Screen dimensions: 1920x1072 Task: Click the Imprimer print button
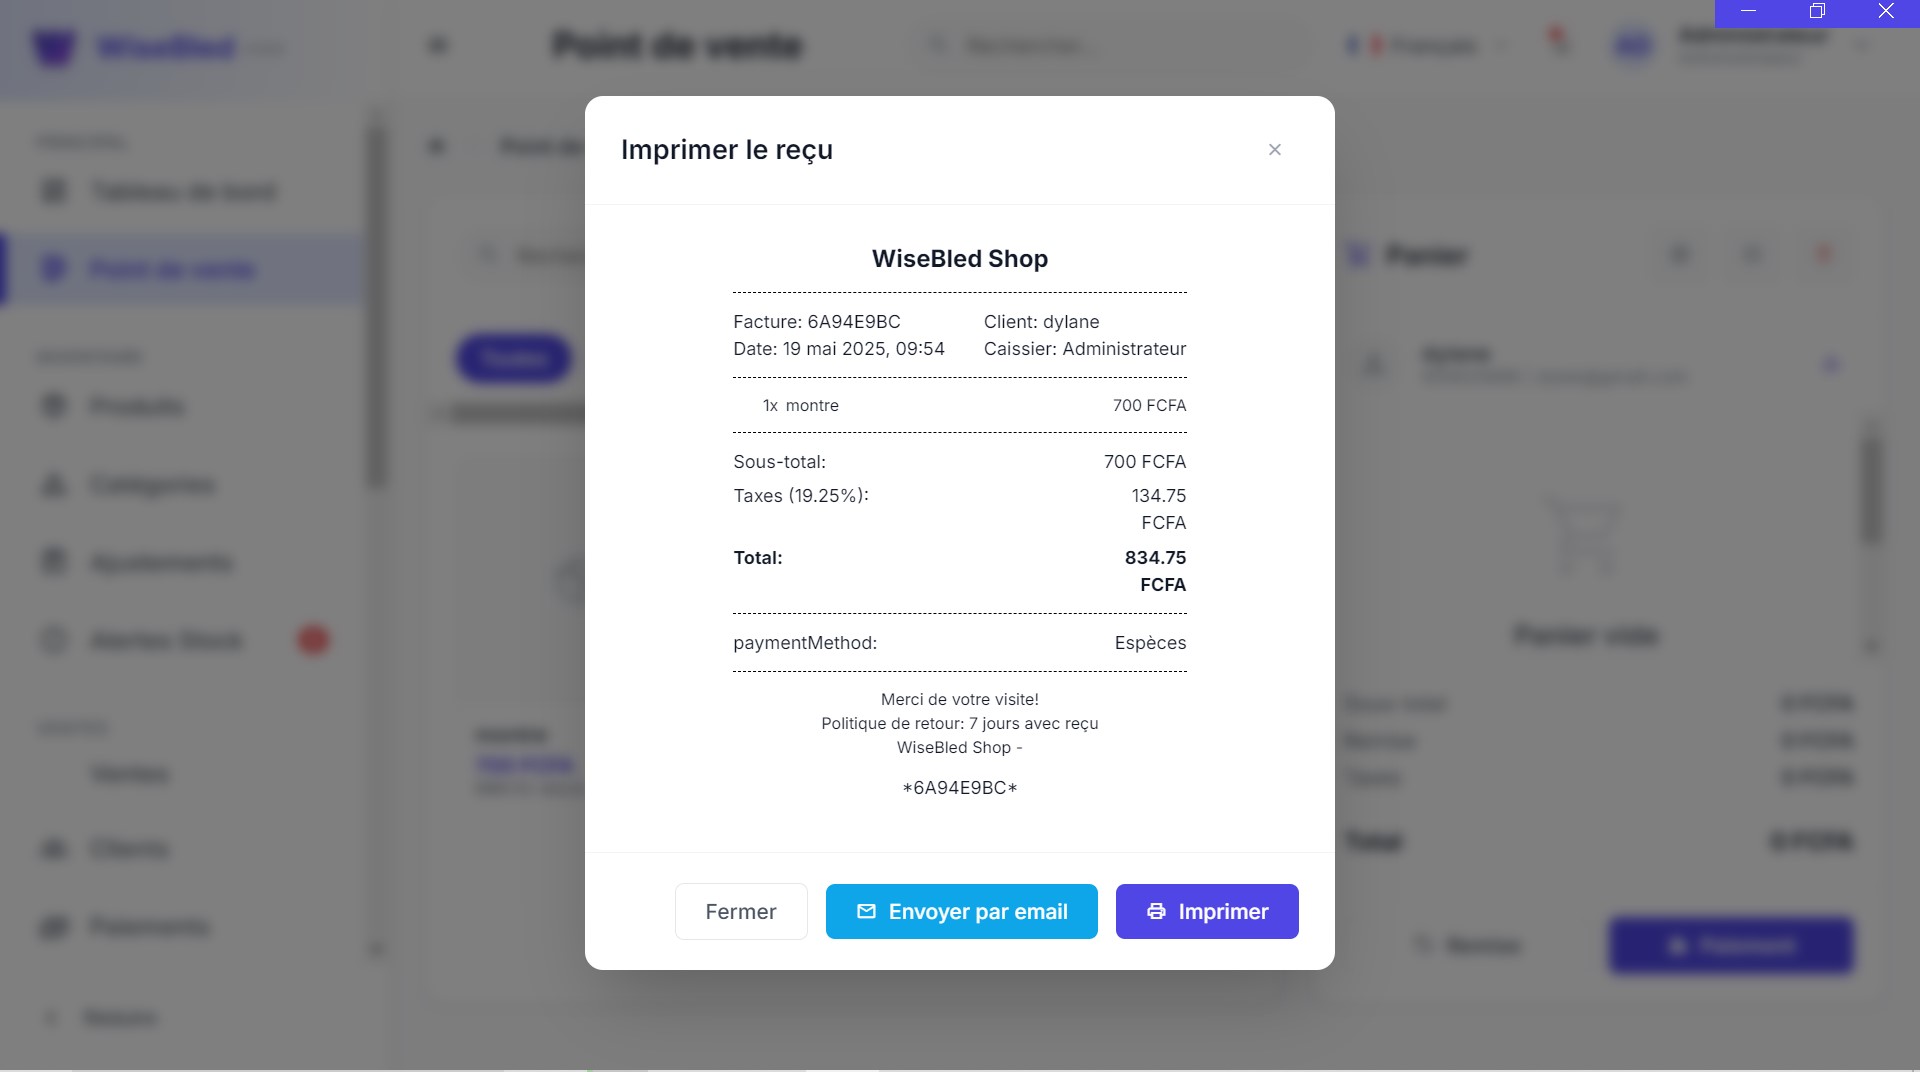point(1206,911)
